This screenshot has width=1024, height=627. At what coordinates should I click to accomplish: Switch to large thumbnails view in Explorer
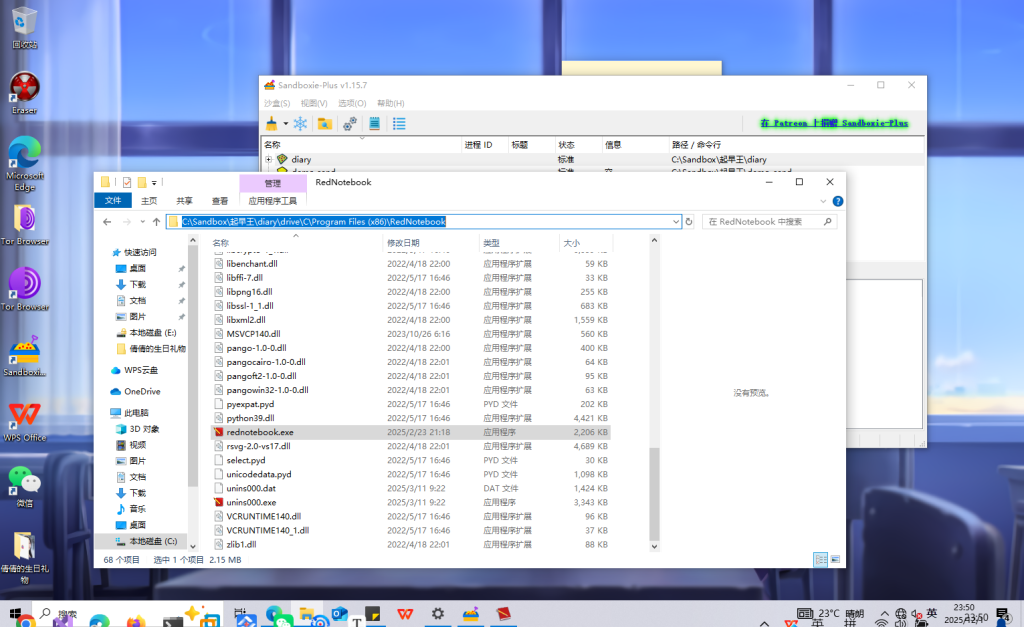click(833, 559)
